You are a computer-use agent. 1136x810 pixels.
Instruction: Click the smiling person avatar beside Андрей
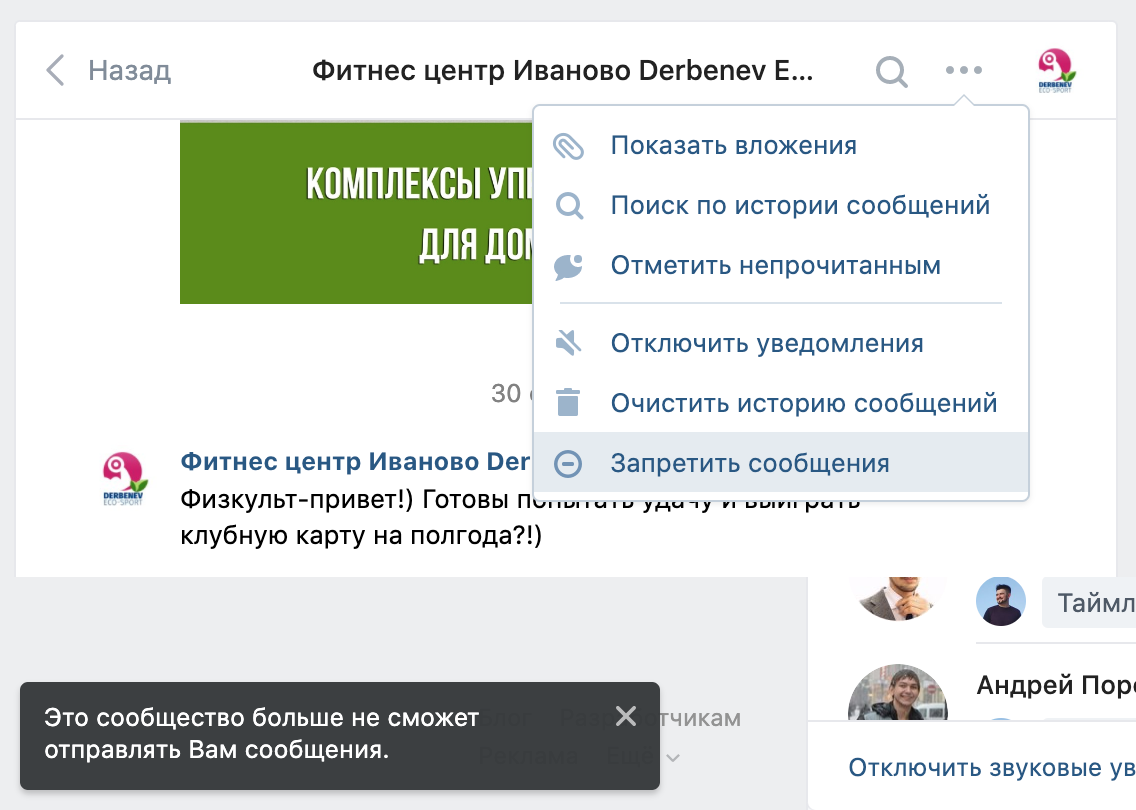point(898,692)
